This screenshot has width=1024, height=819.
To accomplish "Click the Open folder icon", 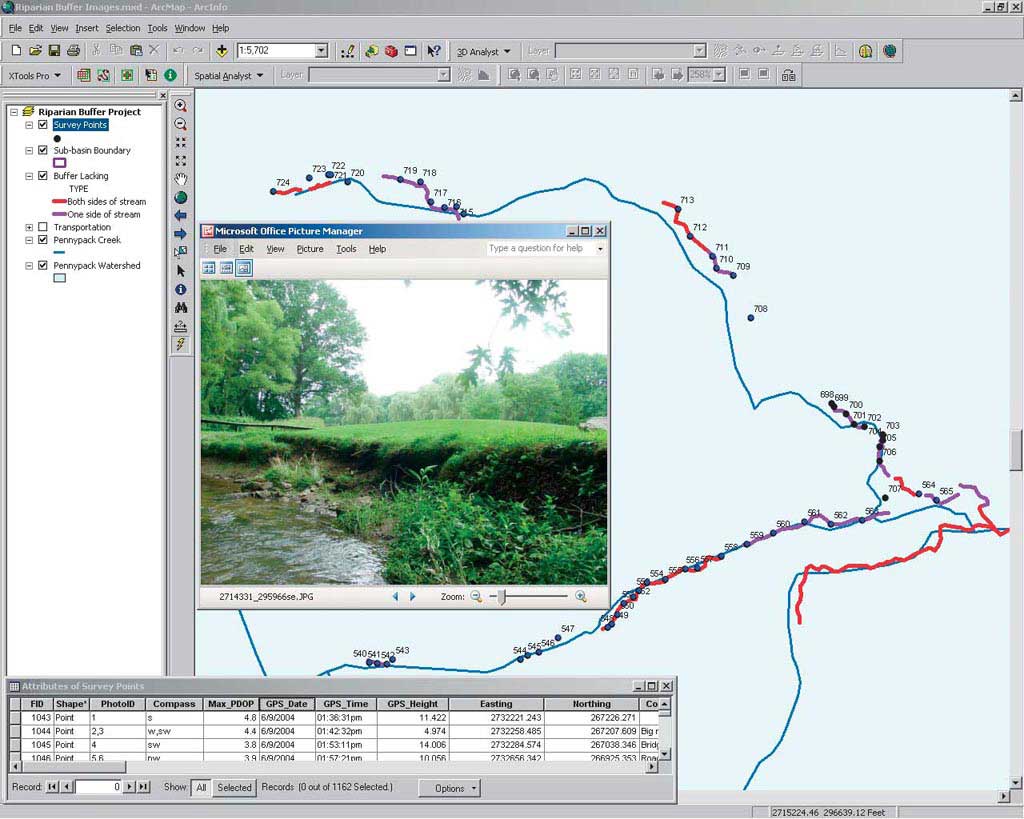I will (35, 50).
